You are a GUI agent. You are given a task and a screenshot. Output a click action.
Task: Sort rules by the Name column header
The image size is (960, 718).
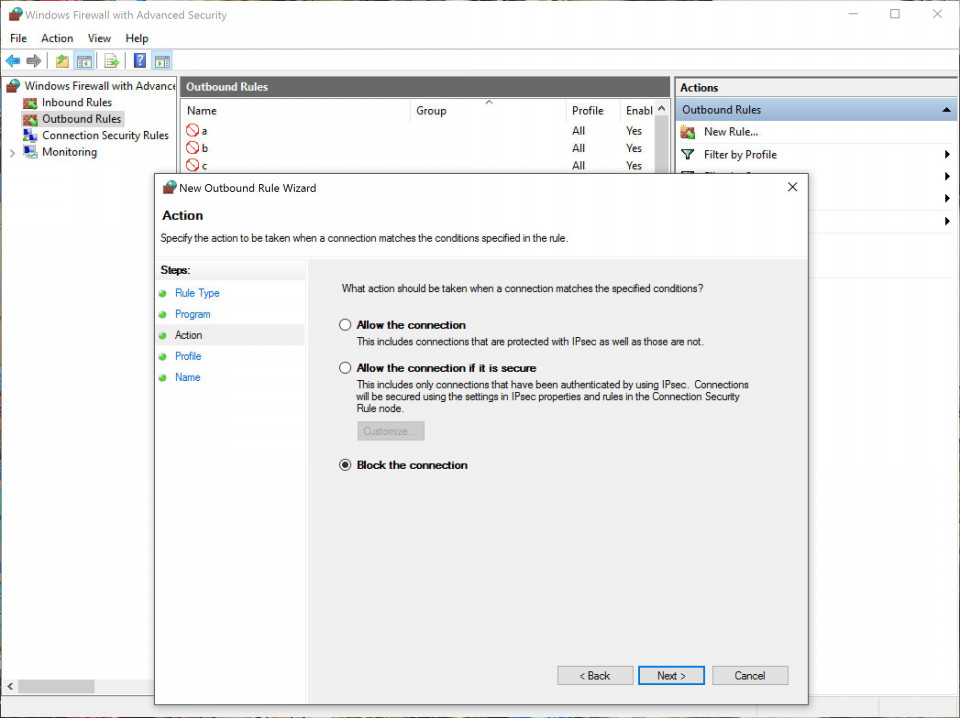[296, 111]
